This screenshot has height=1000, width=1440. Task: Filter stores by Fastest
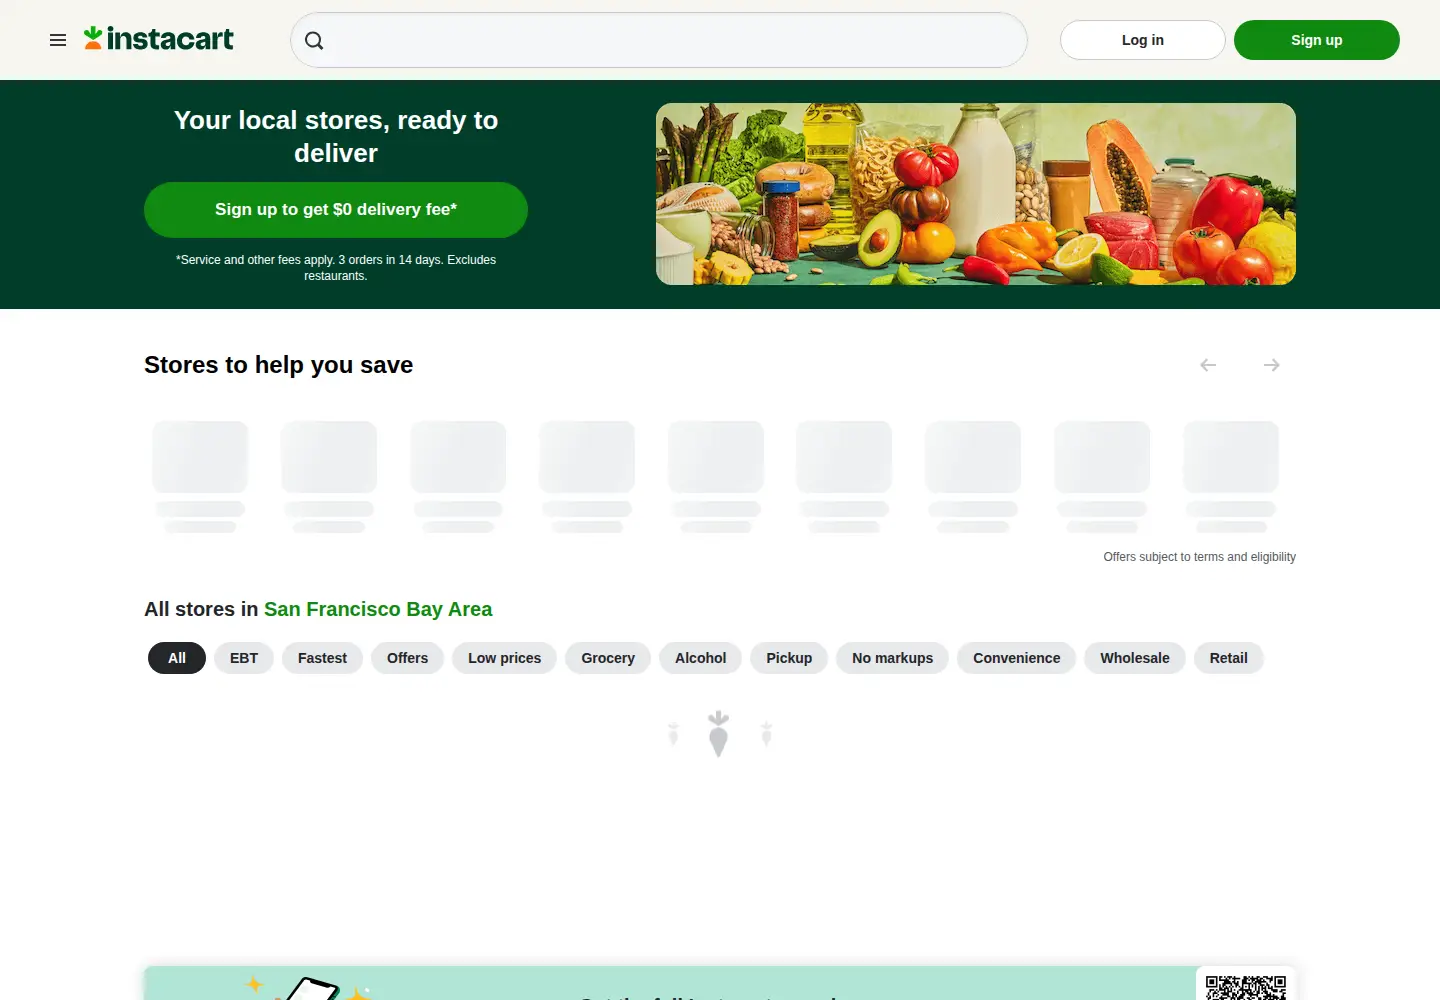pos(322,658)
